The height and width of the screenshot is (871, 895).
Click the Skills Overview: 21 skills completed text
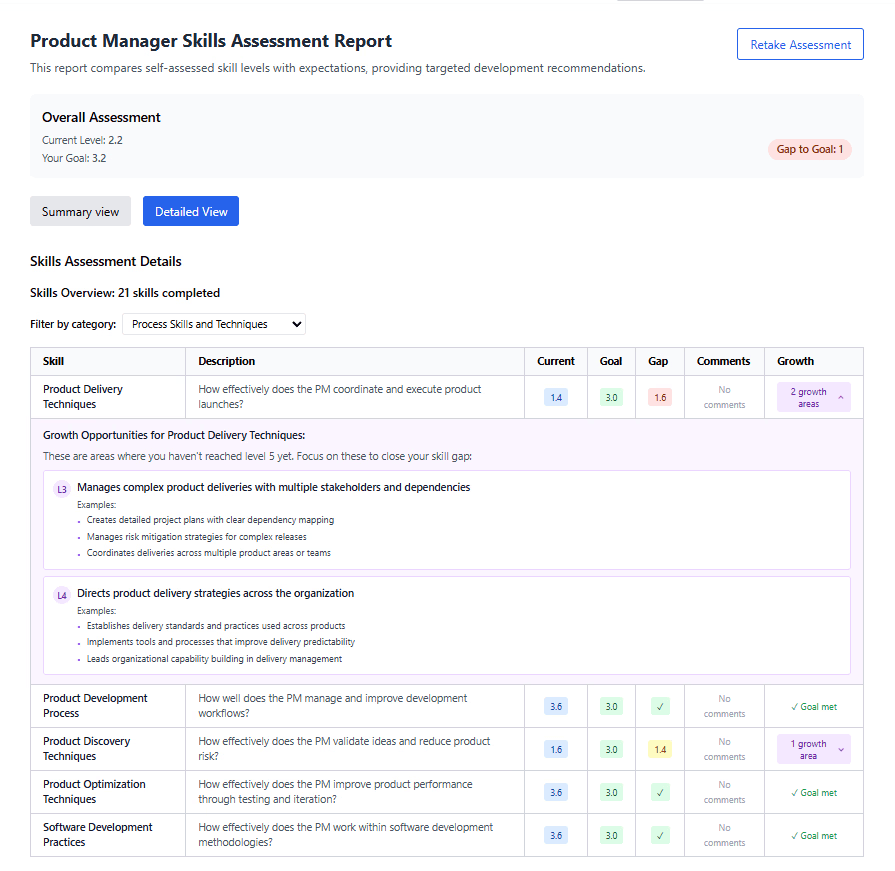click(125, 293)
